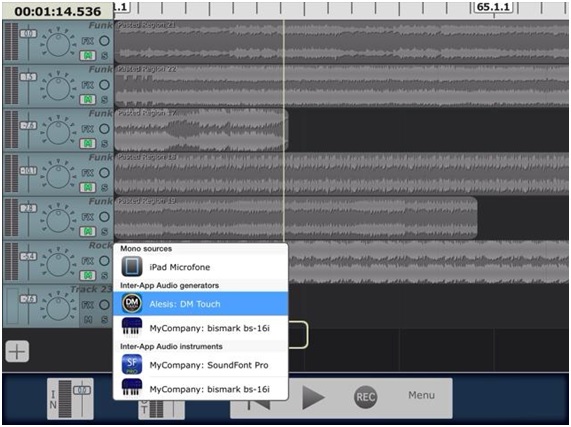571x427 pixels.
Task: Start playback with the Play triangle
Action: (314, 397)
